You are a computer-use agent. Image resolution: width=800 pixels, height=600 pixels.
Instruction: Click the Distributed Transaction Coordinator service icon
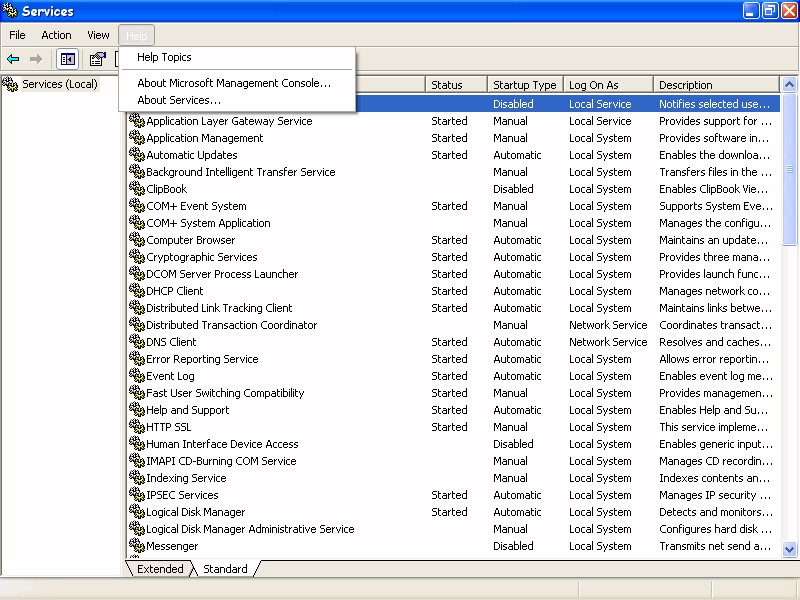coord(137,325)
